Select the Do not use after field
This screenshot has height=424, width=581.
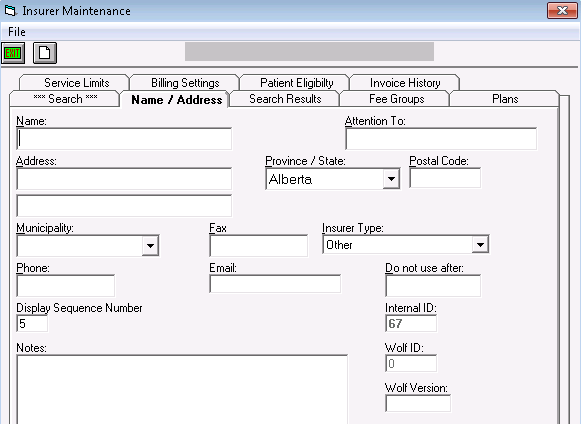433,285
